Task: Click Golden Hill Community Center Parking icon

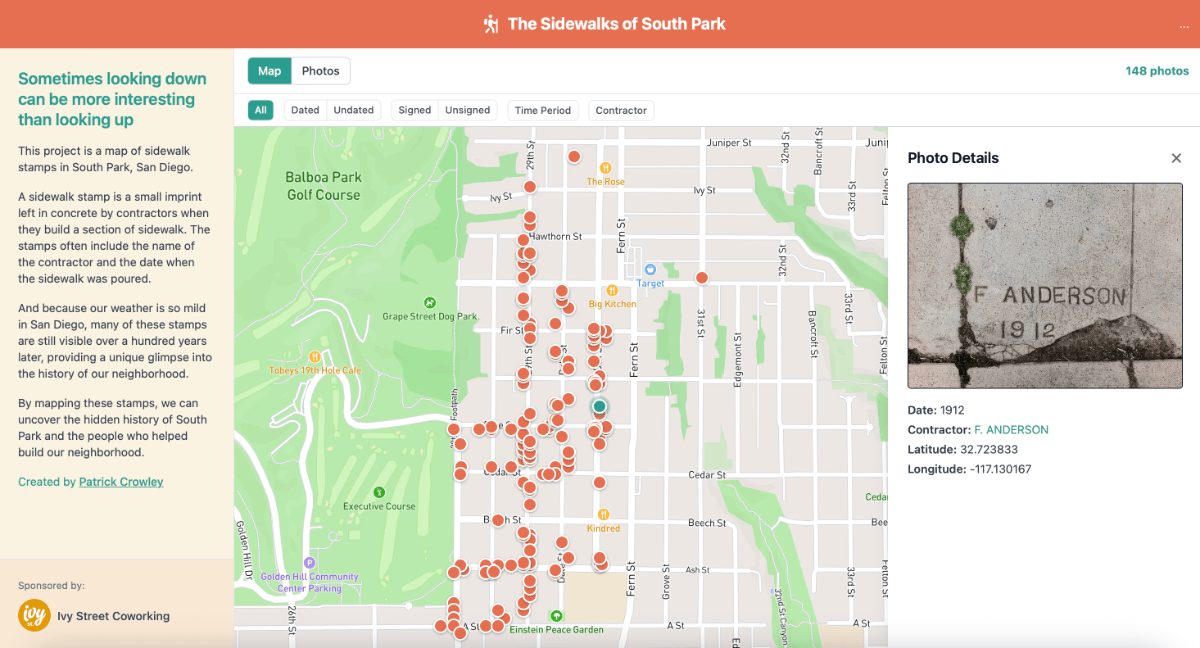Action: pyautogui.click(x=309, y=563)
